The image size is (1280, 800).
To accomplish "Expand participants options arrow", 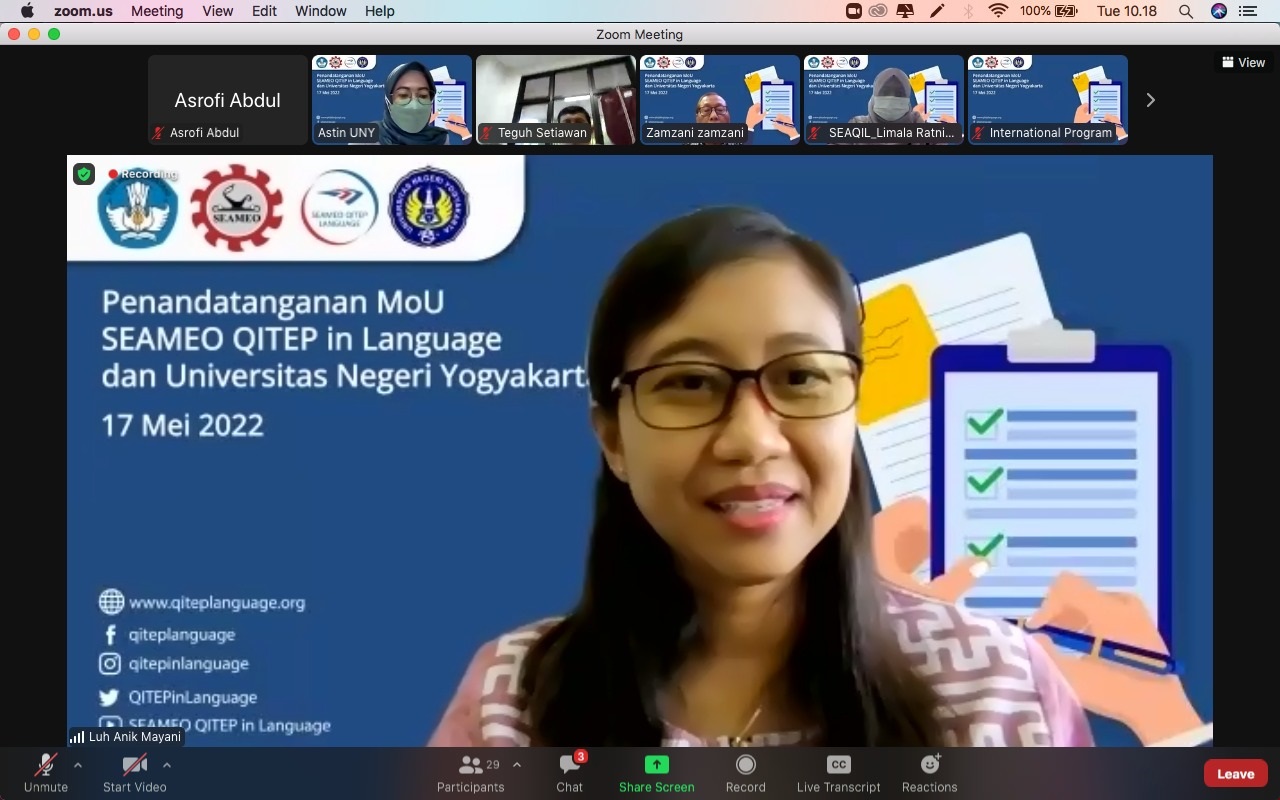I will pos(517,766).
